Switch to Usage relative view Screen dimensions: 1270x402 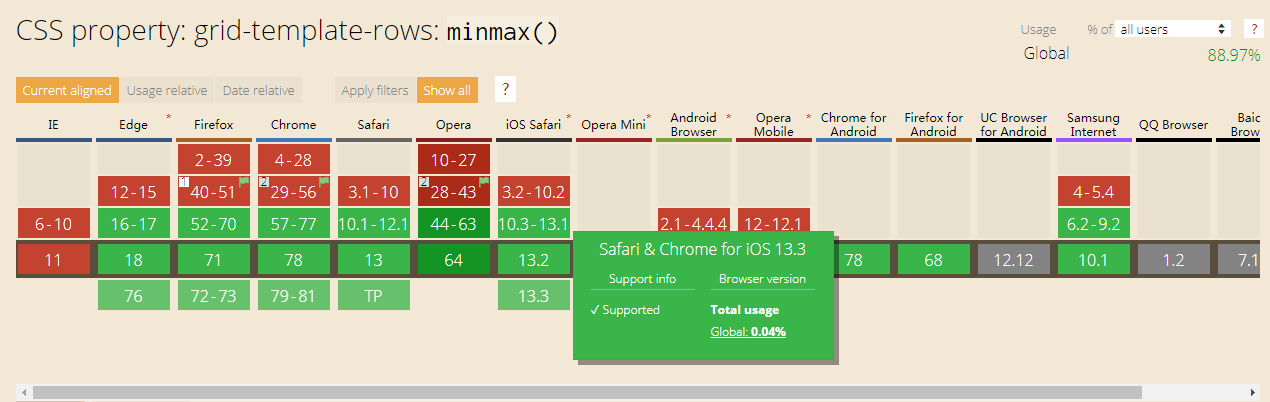click(x=167, y=90)
